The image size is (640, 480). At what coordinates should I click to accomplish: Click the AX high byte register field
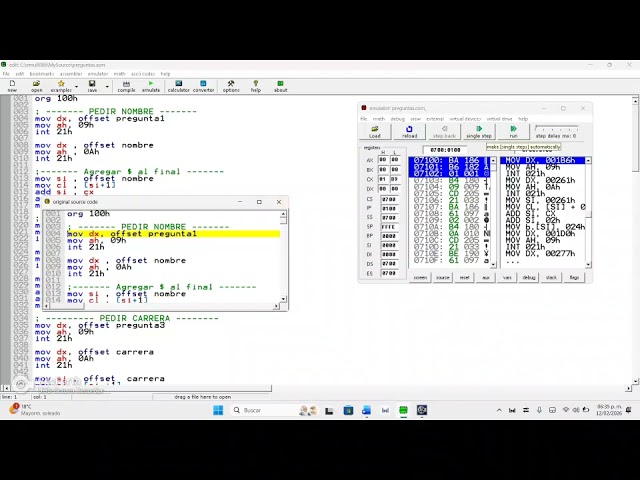point(383,160)
